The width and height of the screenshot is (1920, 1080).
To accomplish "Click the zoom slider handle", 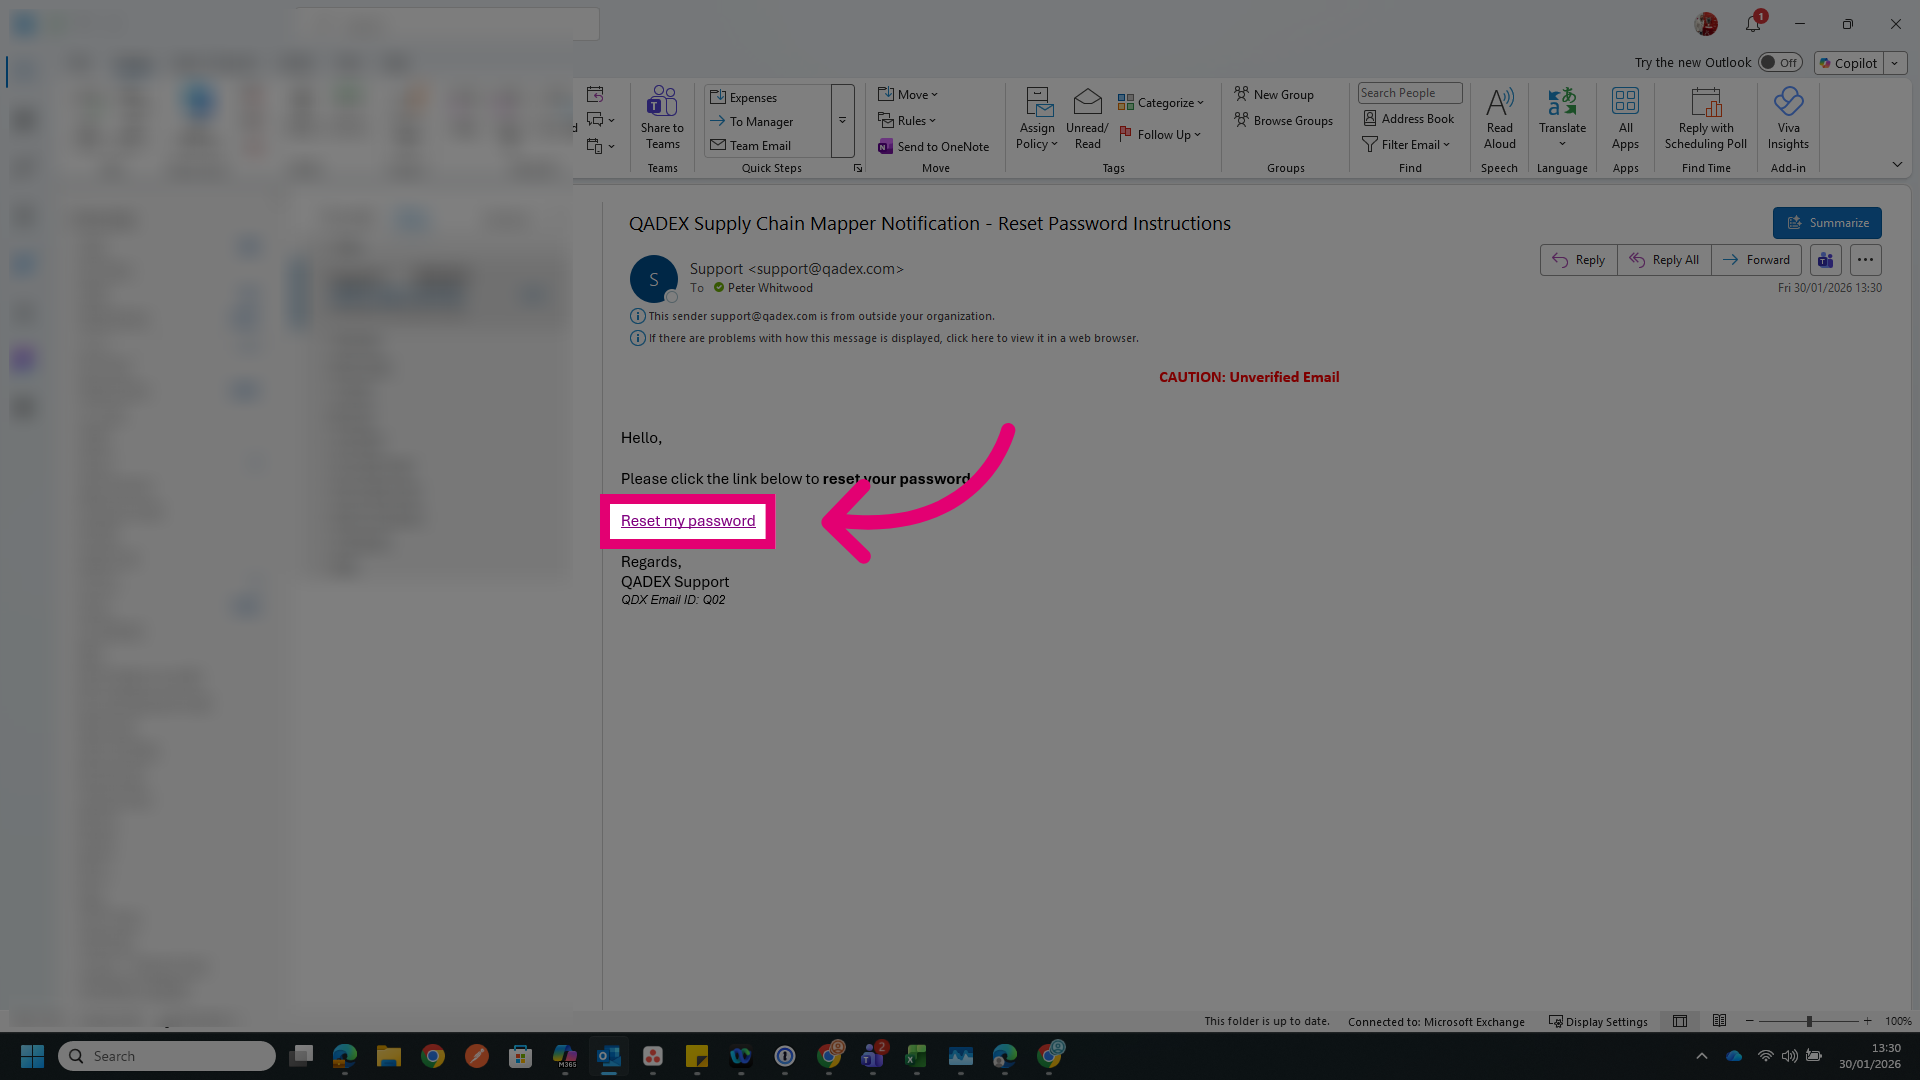I will point(1809,1021).
